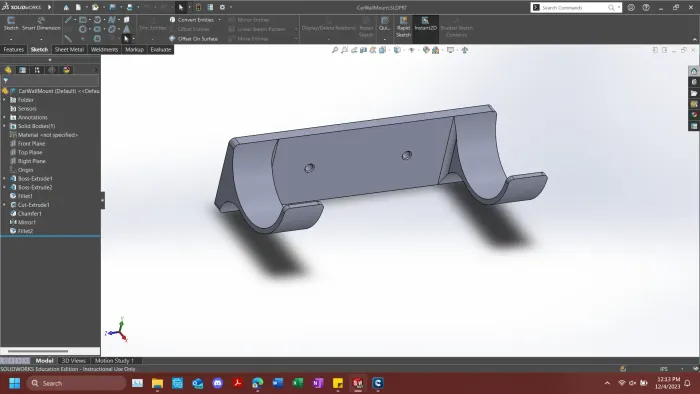Open SOLIDWORKS Resources in task pane

[694, 71]
